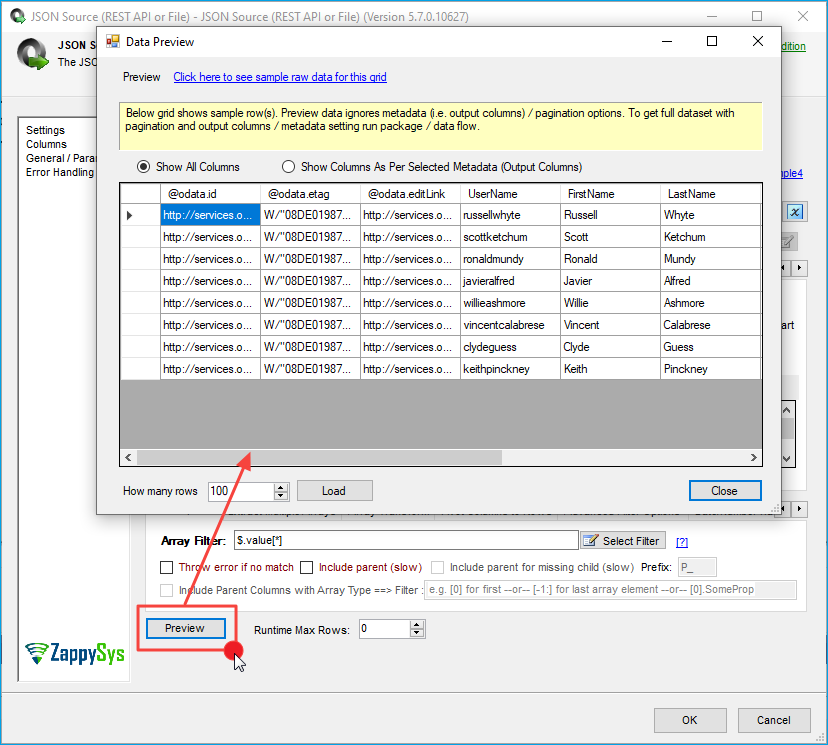The width and height of the screenshot is (828, 745).
Task: Click the ZappySys logo
Action: 75,653
